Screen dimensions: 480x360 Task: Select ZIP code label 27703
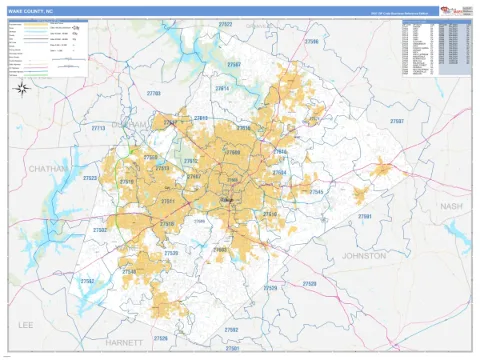coord(154,93)
